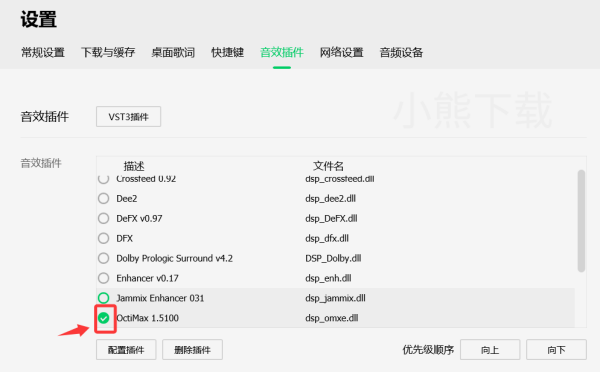The image size is (600, 372).
Task: Select the Dee2 description text
Action: coord(127,199)
